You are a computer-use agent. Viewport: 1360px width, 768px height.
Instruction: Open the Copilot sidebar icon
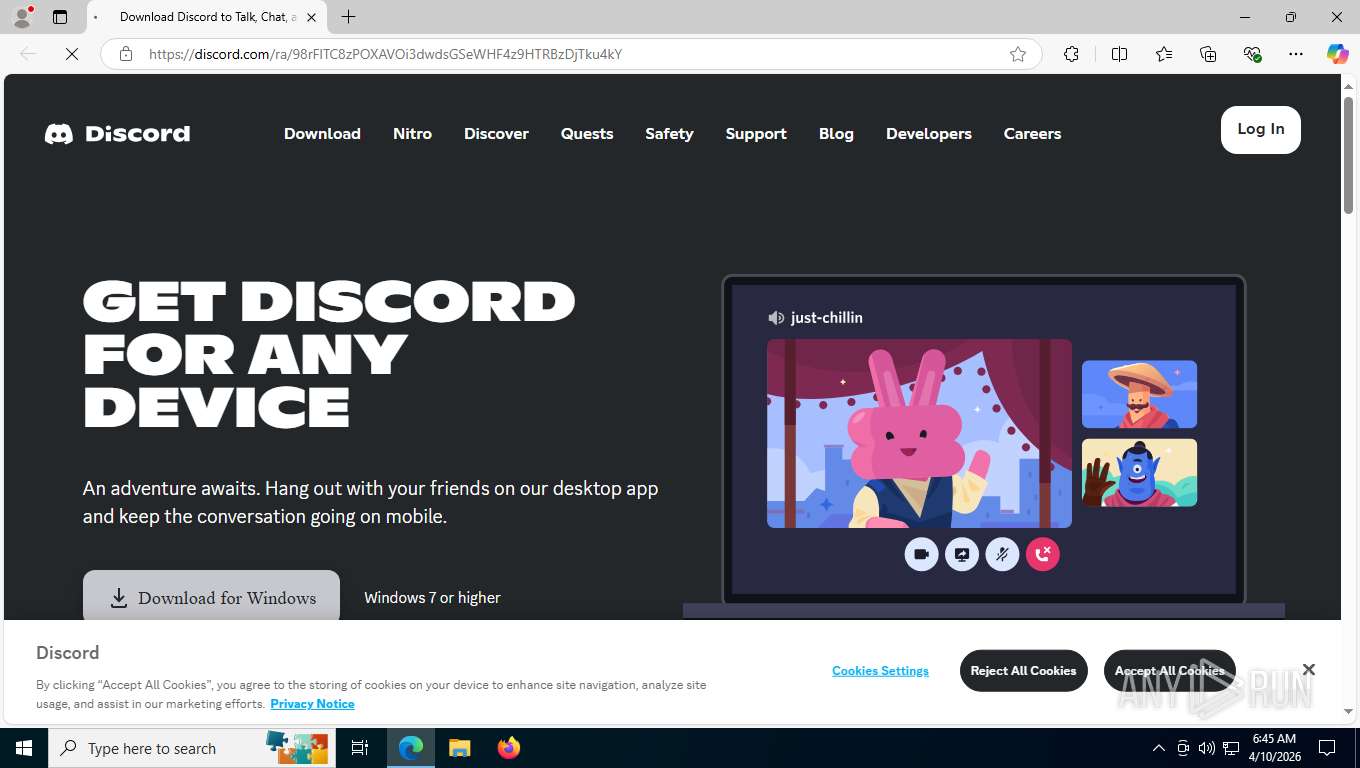(x=1337, y=54)
